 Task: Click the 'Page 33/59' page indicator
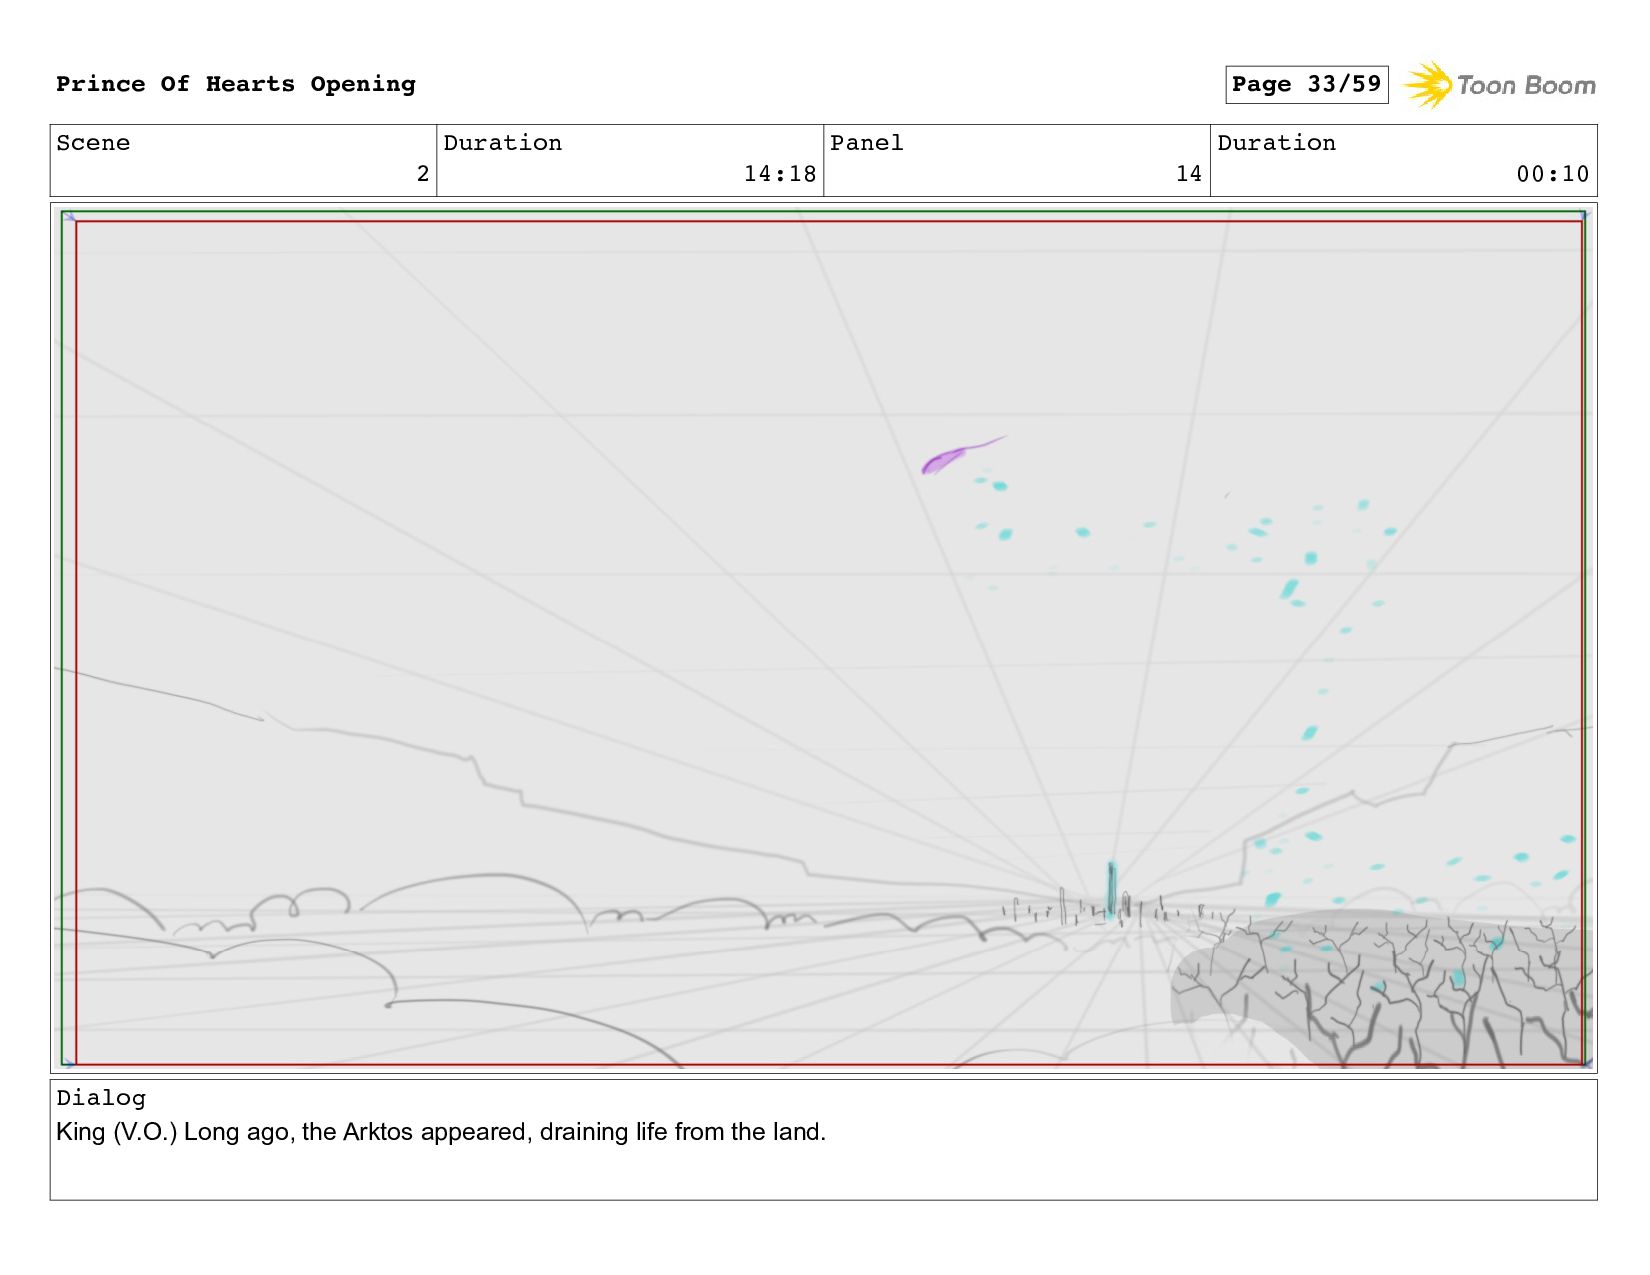point(1306,84)
